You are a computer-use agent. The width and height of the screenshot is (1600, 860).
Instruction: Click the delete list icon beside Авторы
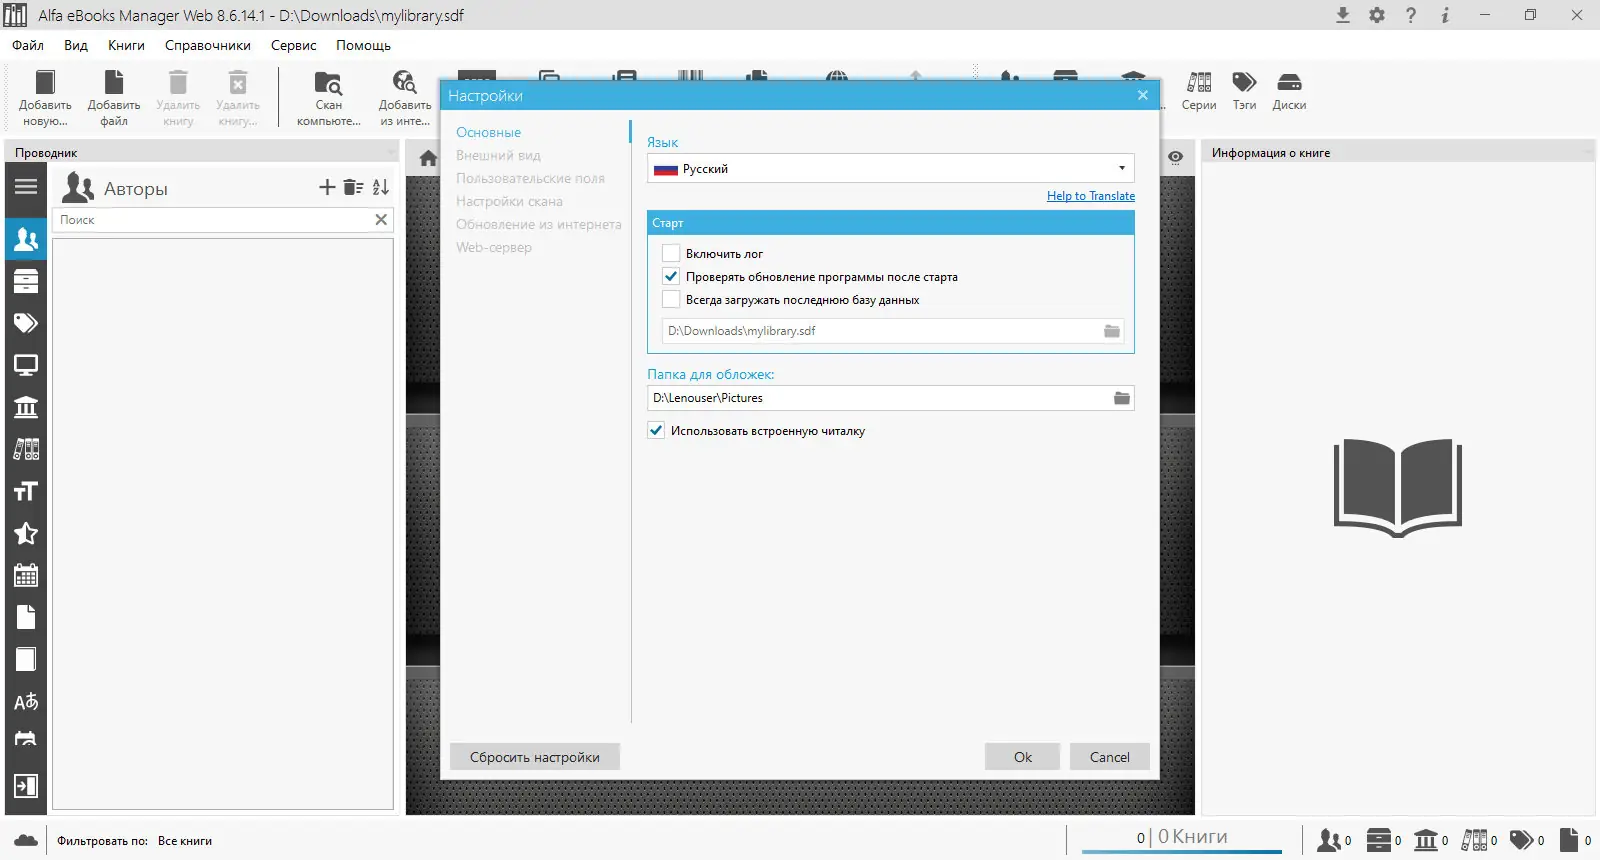coord(353,187)
